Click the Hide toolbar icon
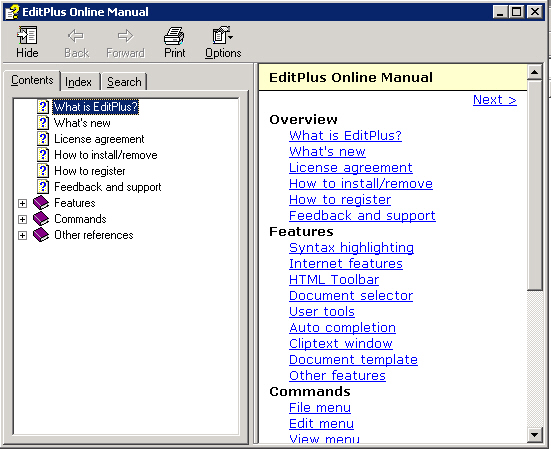The height and width of the screenshot is (449, 551). pos(27,35)
